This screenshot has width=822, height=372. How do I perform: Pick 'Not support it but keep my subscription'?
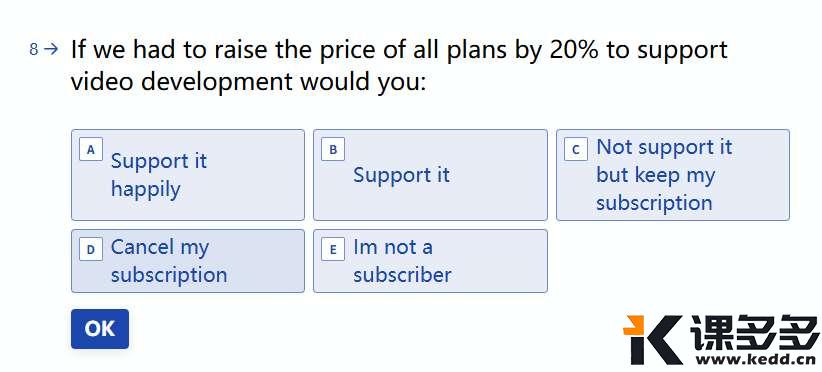(x=673, y=174)
